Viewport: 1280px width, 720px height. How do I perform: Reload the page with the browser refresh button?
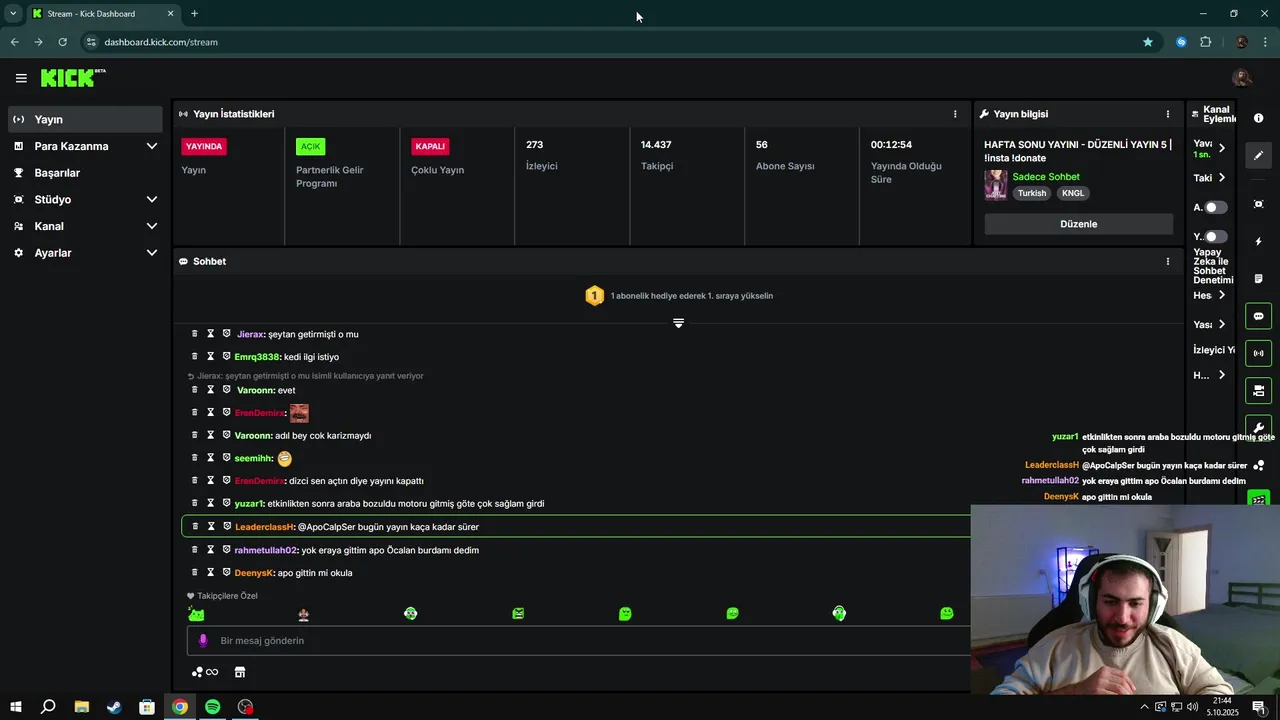(x=62, y=42)
